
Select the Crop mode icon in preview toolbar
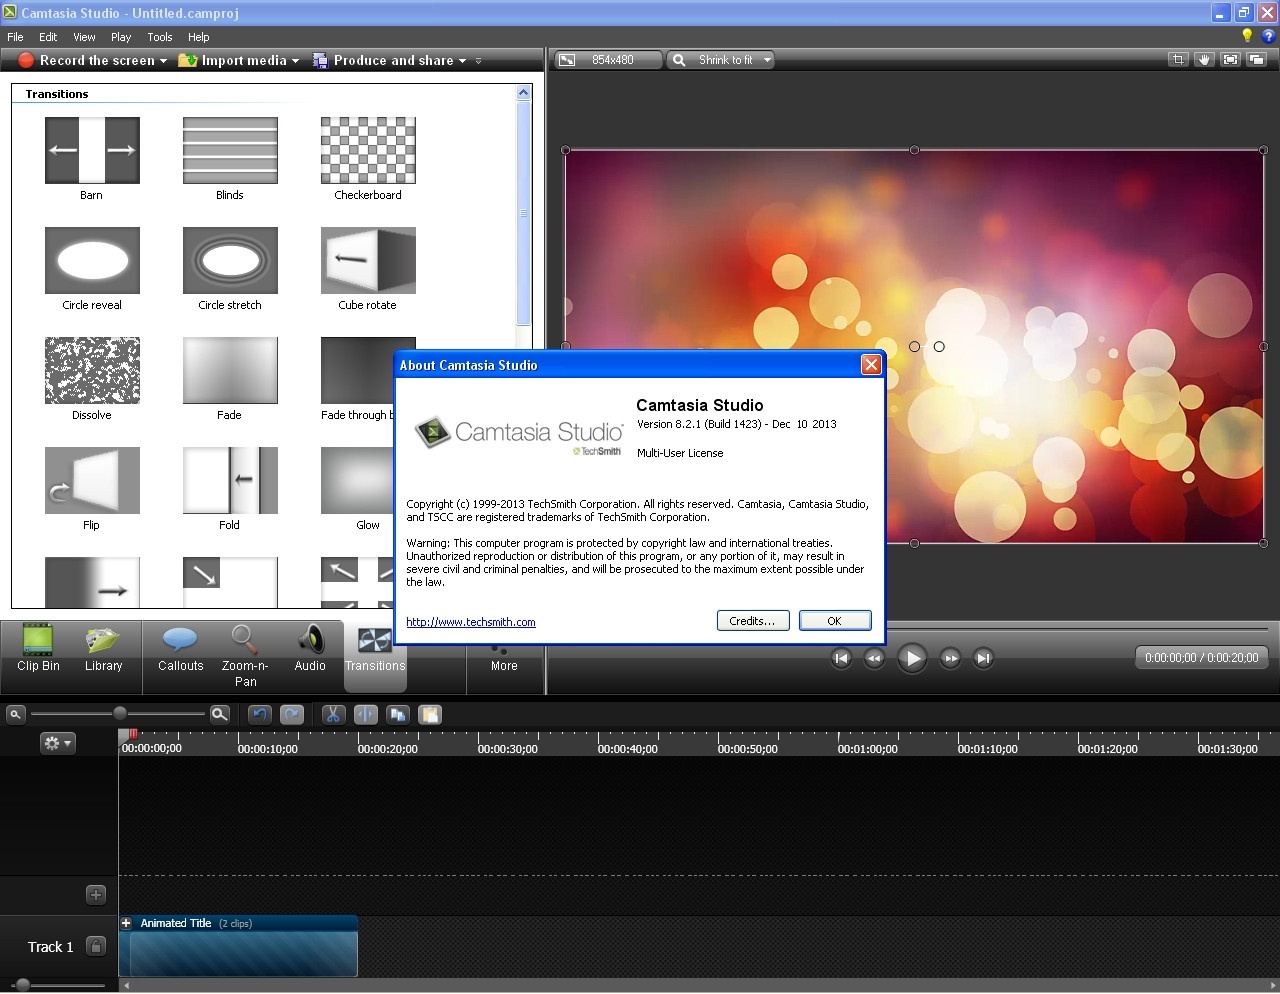coord(1178,60)
